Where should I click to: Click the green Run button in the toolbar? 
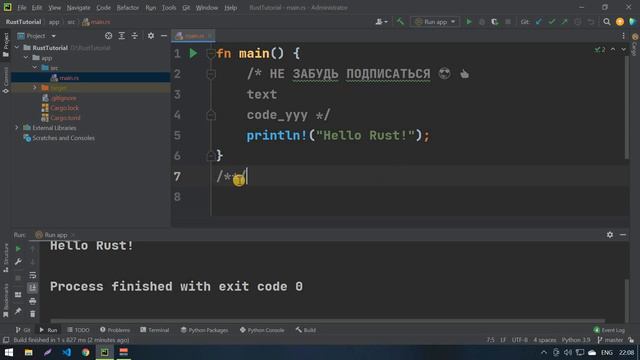tap(469, 22)
